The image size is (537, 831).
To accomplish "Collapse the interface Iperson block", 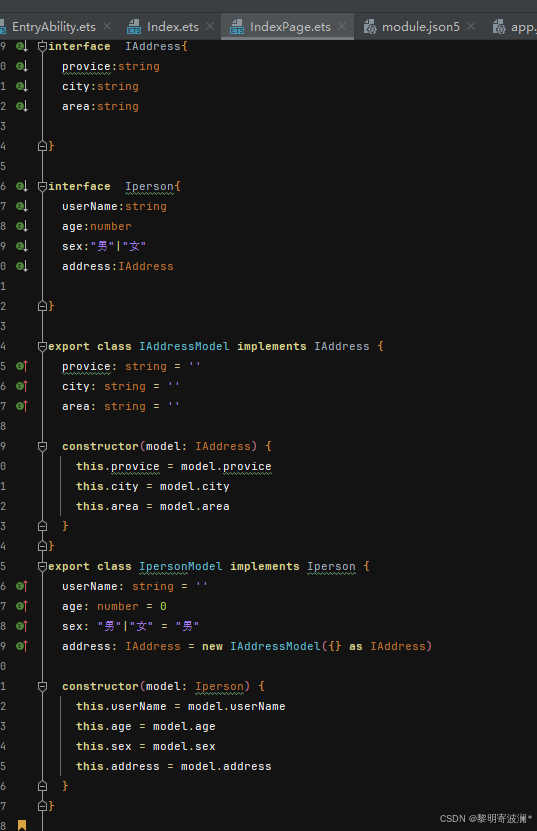I will (x=42, y=187).
